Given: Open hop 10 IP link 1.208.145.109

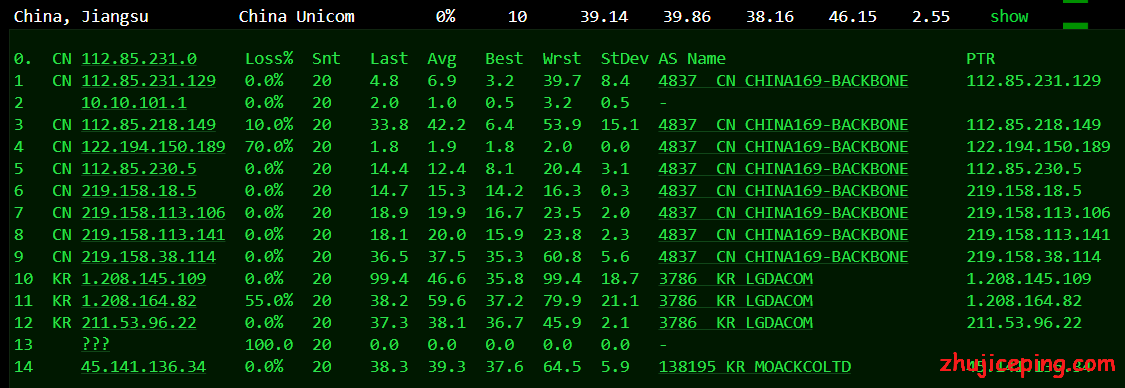Looking at the screenshot, I should pos(143,279).
